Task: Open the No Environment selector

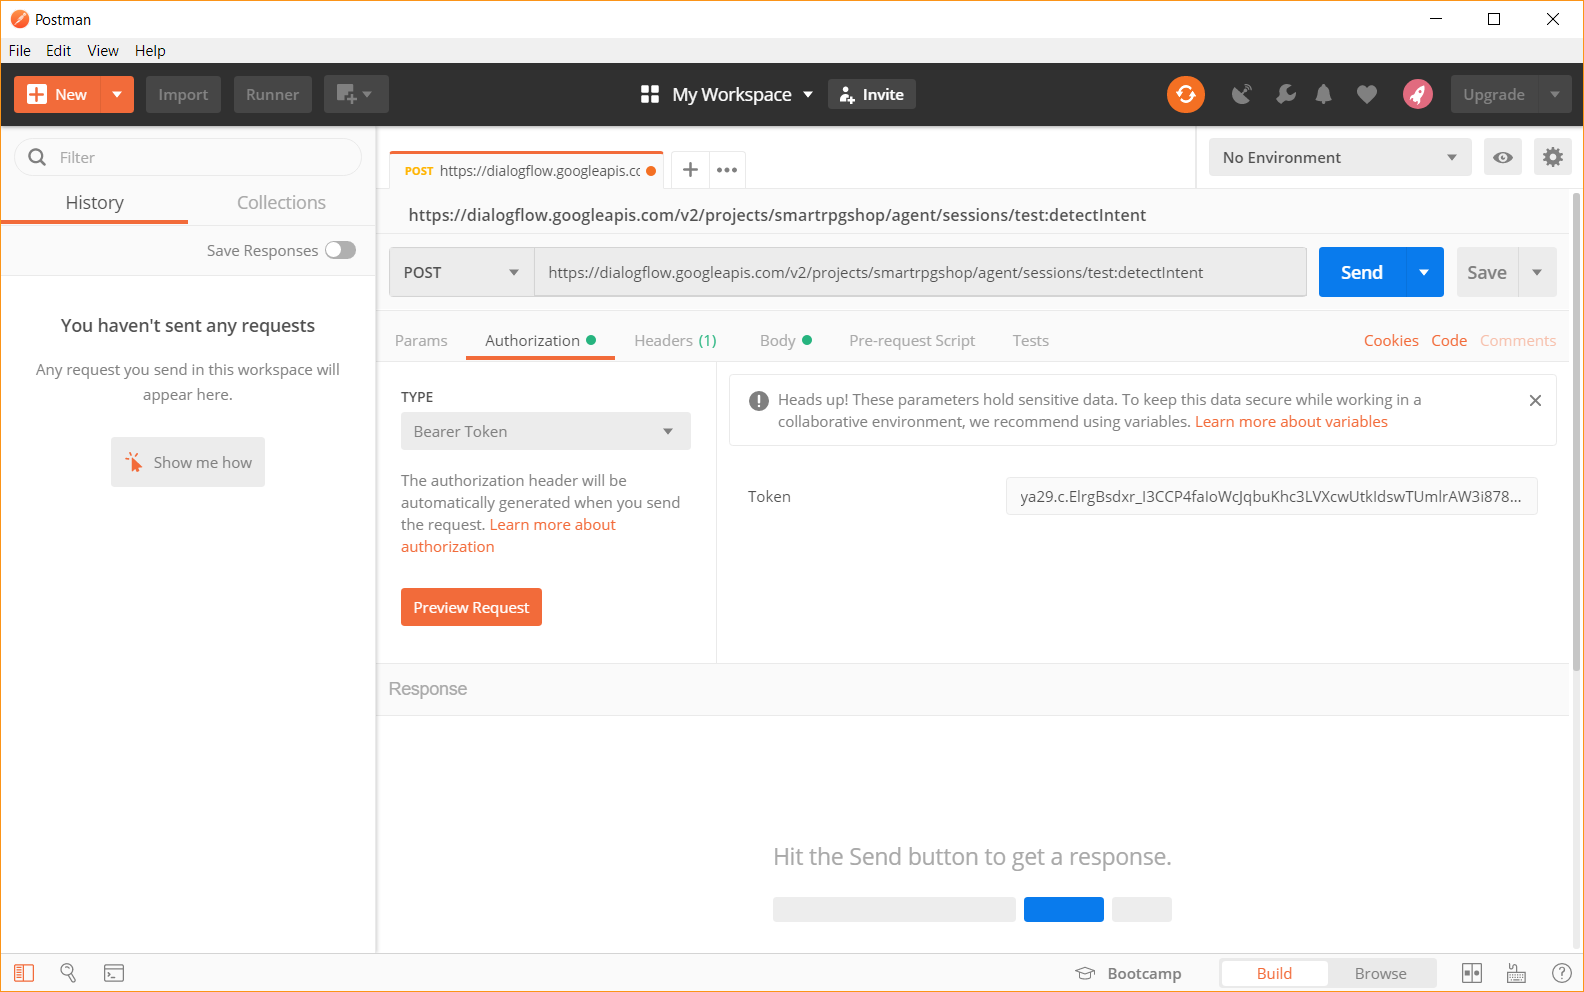Action: (1339, 157)
